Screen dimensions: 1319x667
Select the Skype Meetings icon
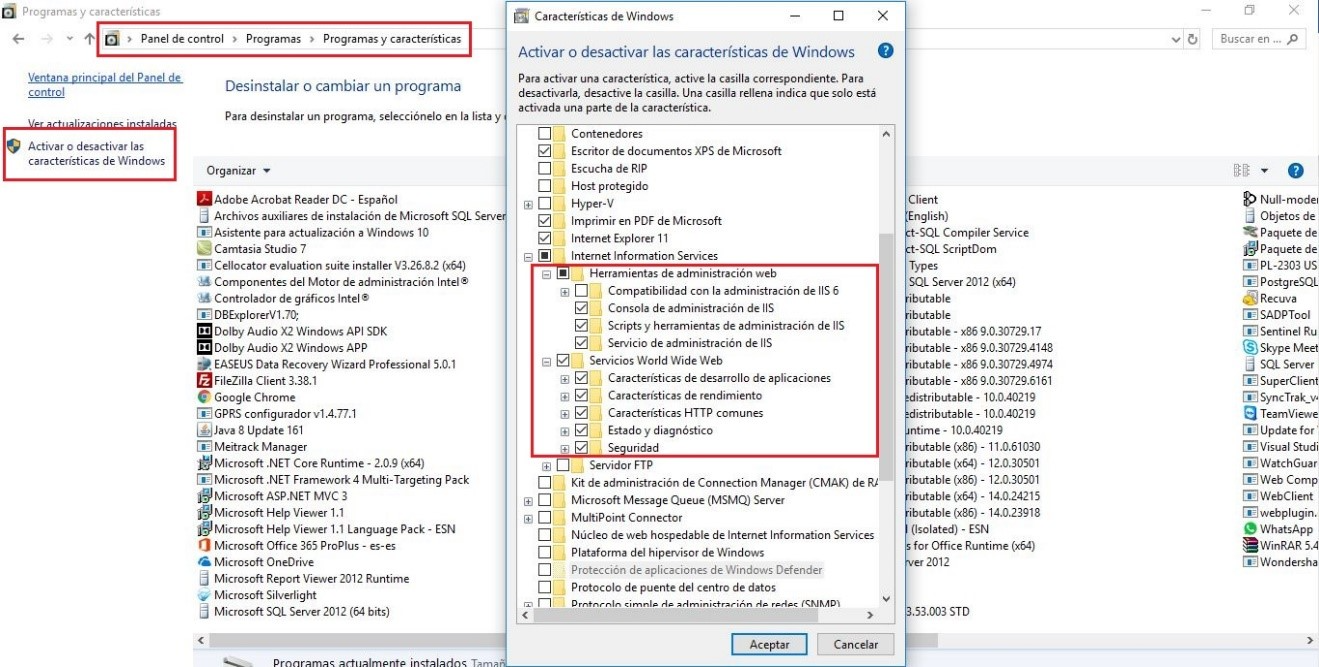(x=1250, y=347)
